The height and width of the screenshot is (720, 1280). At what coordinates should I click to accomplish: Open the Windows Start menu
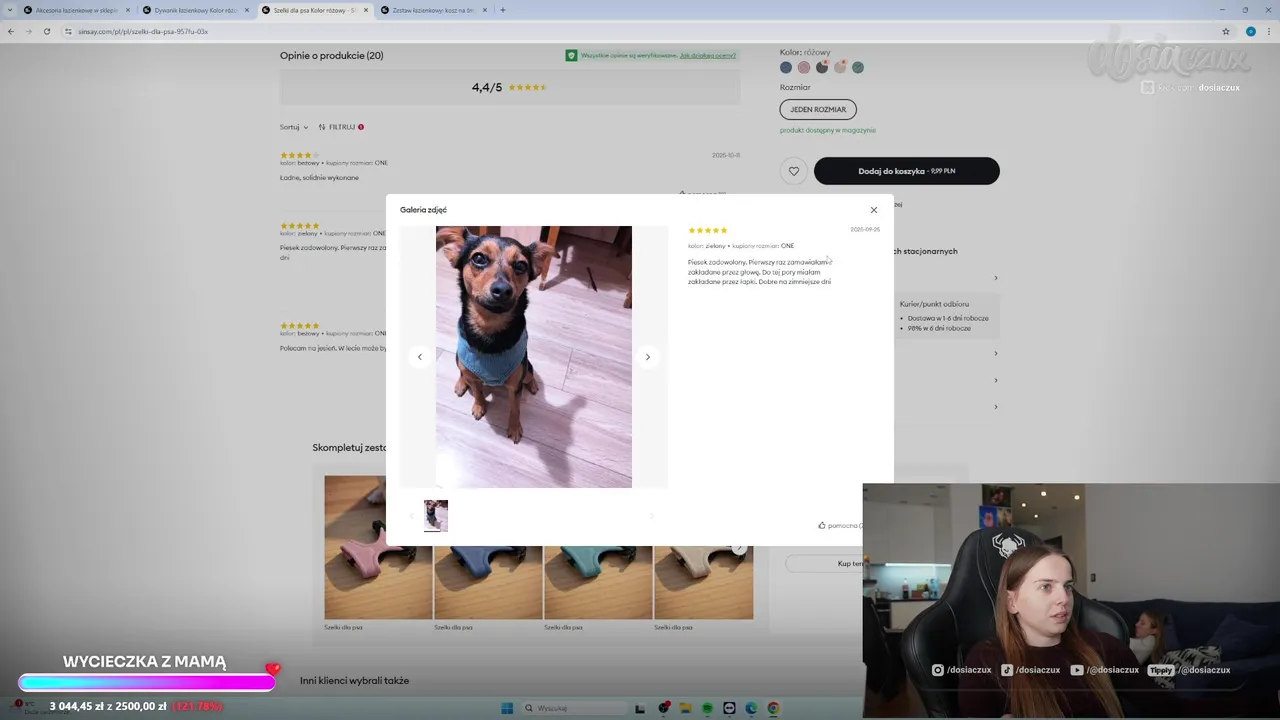(x=507, y=708)
